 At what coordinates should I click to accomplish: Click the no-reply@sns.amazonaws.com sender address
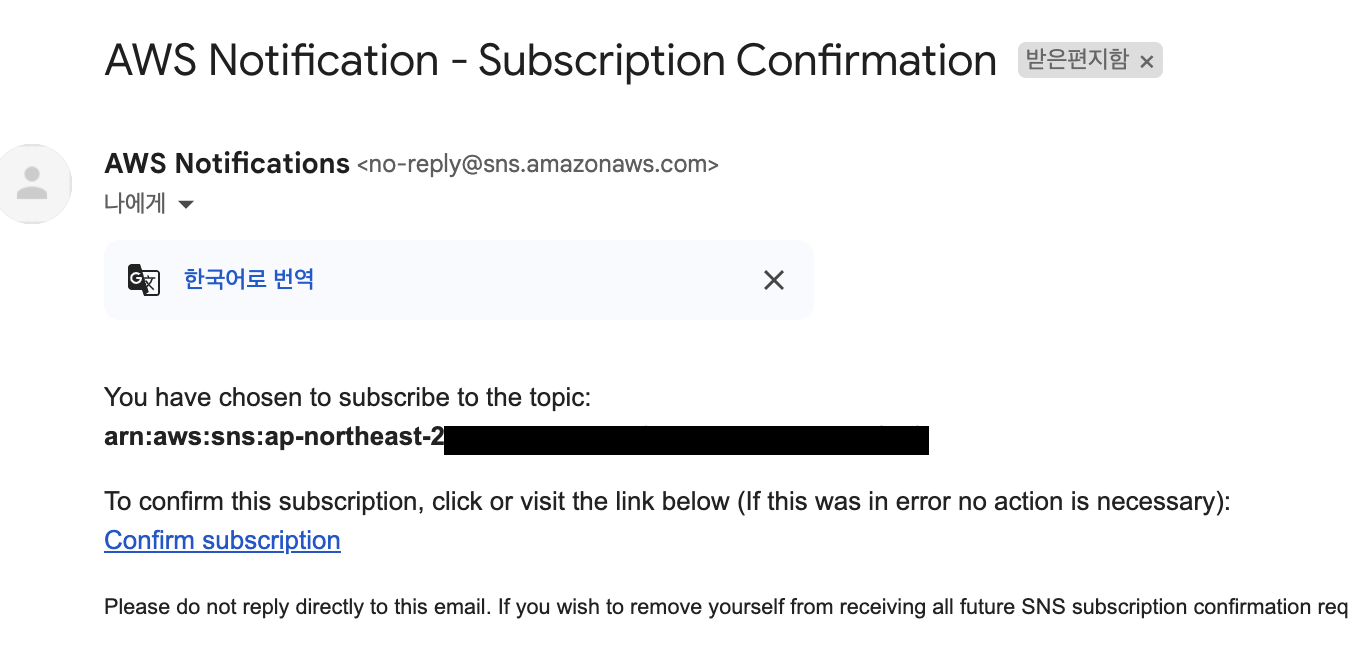coord(538,164)
